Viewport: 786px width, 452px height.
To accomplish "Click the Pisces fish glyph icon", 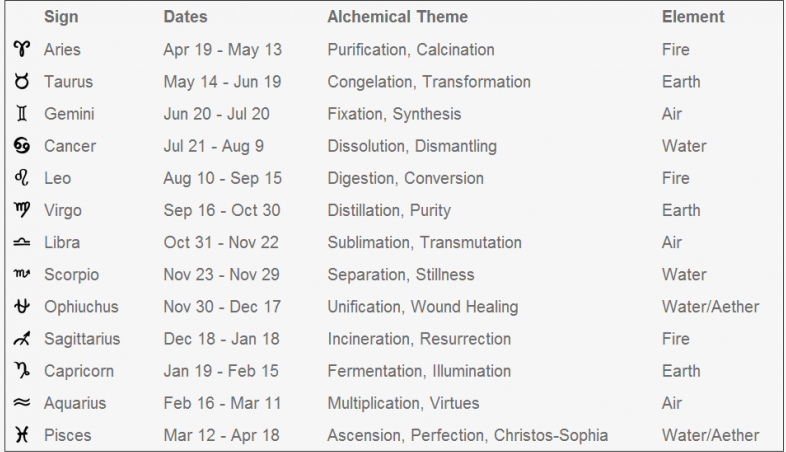I will point(21,435).
